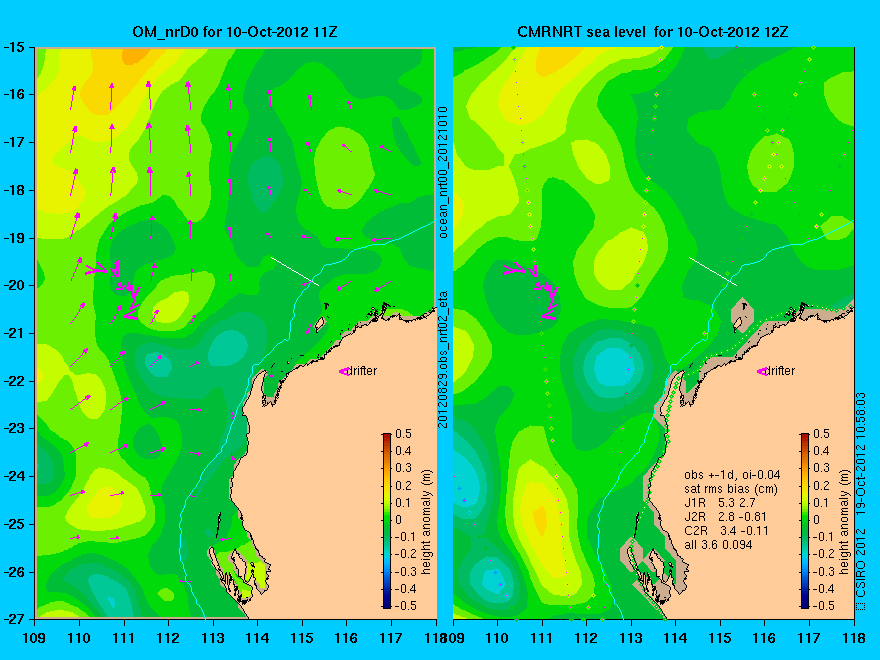Viewport: 880px width, 660px height.
Task: Click the white transect line in CMRNRT map
Action: coord(713,272)
